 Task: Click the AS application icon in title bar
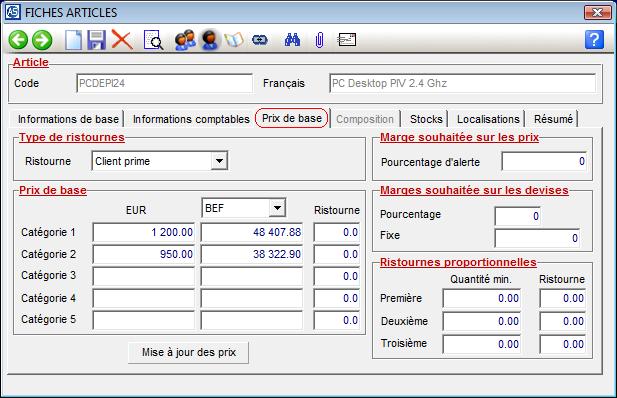click(x=13, y=12)
